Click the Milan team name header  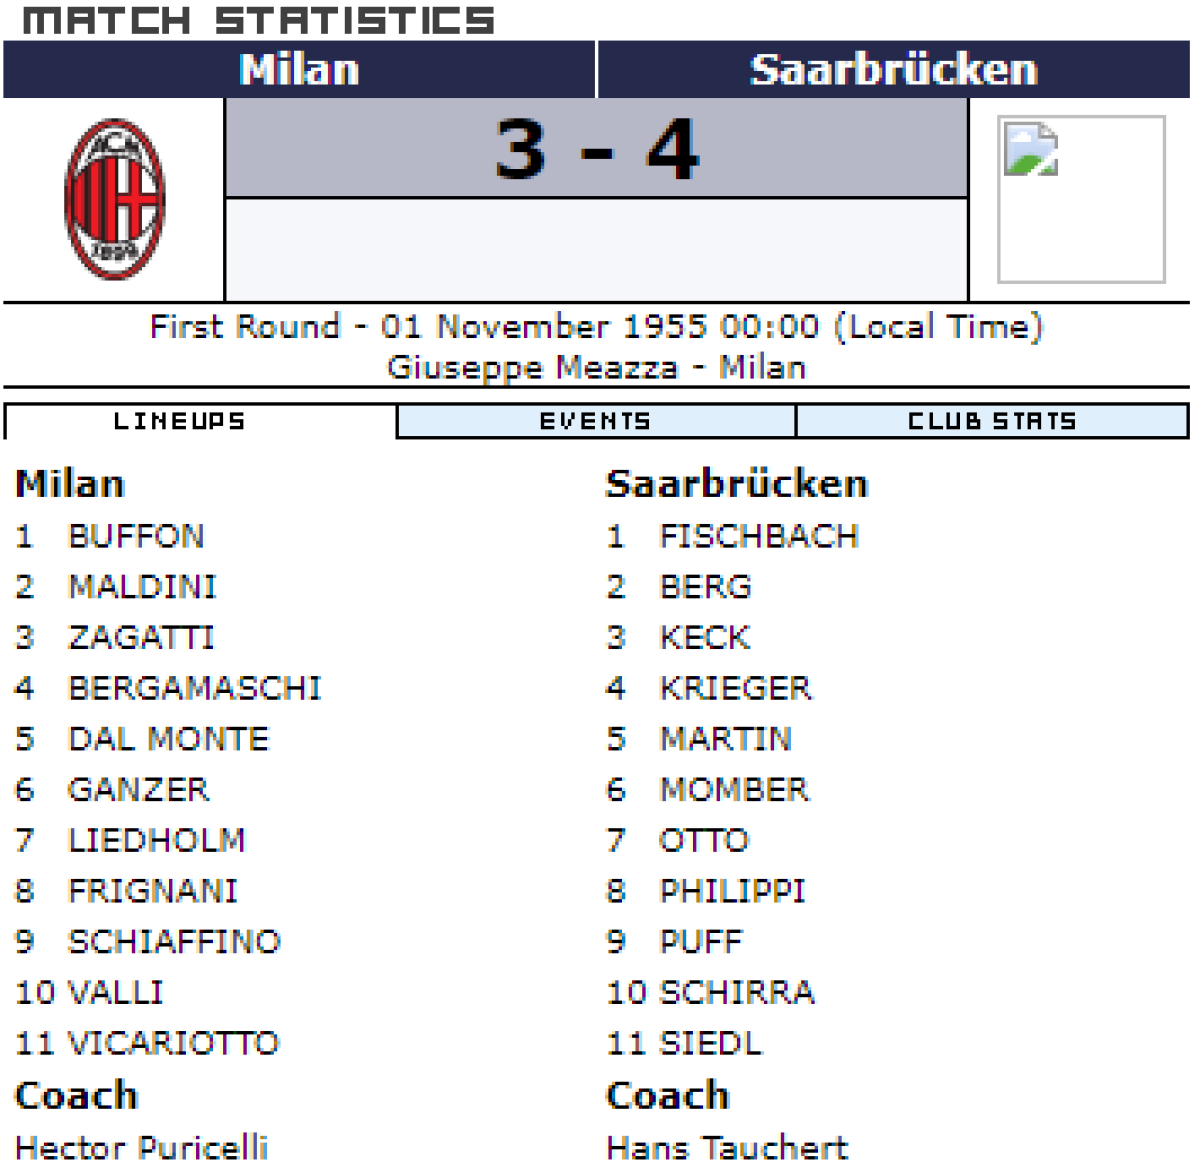point(299,70)
